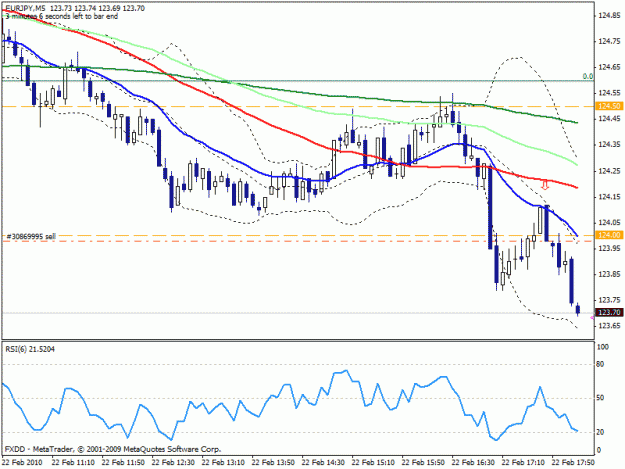Viewport: 625px width, 469px height.
Task: Click the 124.25 price scale label
Action: click(609, 171)
